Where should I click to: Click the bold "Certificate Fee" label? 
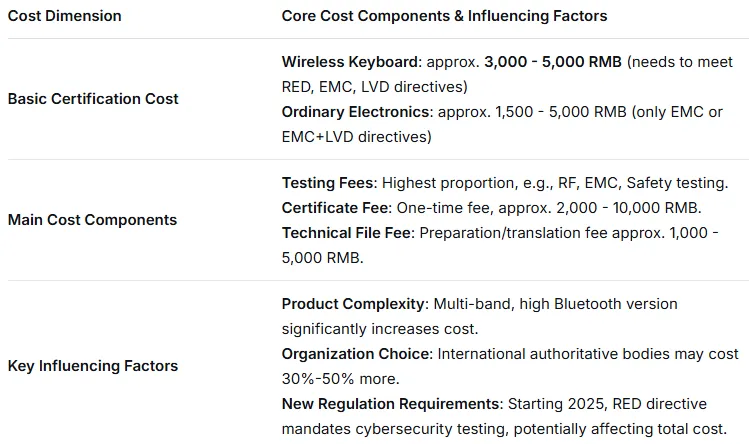coord(333,207)
